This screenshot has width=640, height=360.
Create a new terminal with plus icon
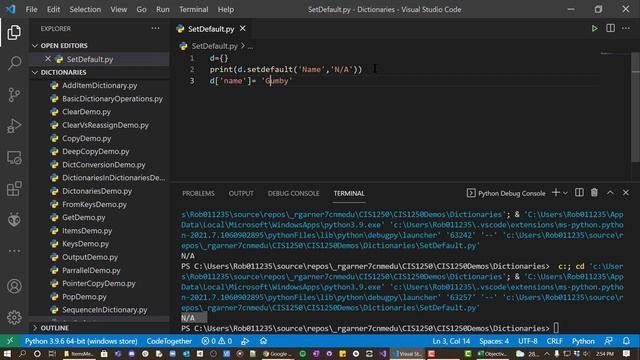[x=556, y=193]
